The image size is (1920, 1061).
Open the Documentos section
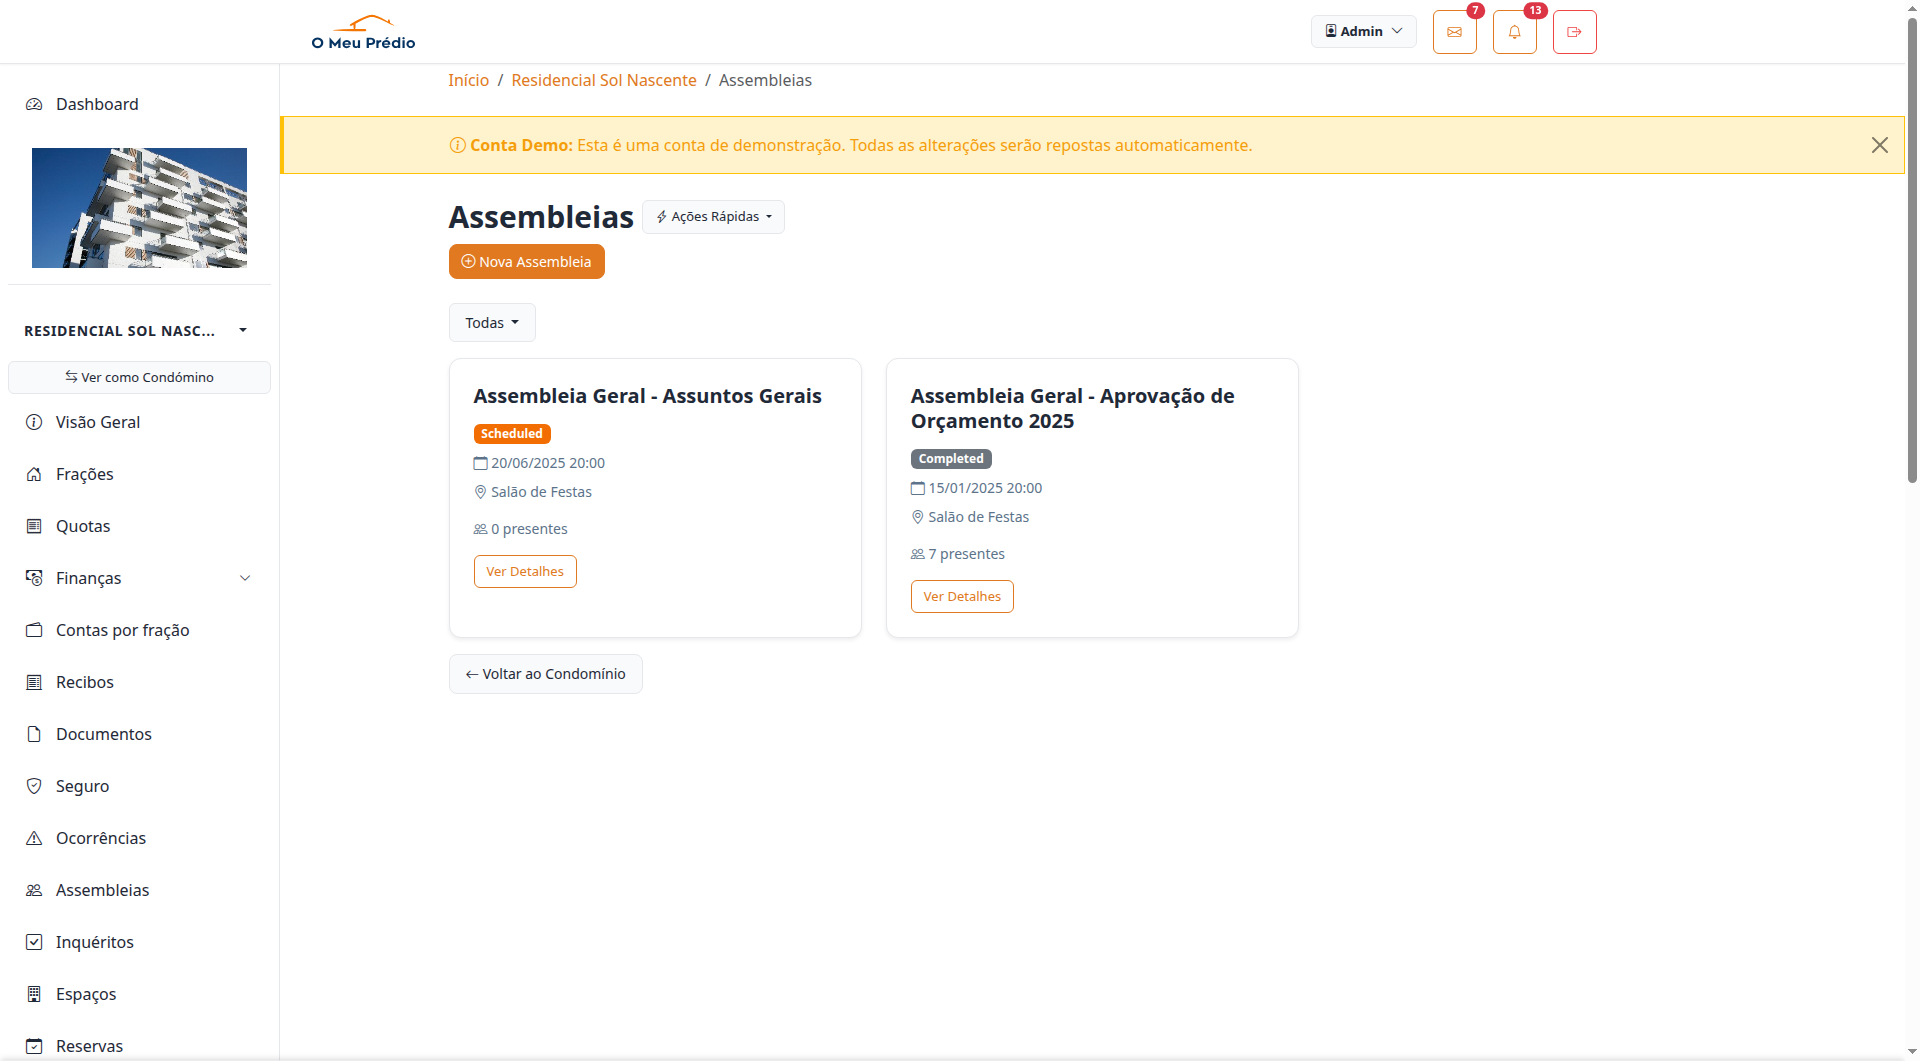[103, 733]
